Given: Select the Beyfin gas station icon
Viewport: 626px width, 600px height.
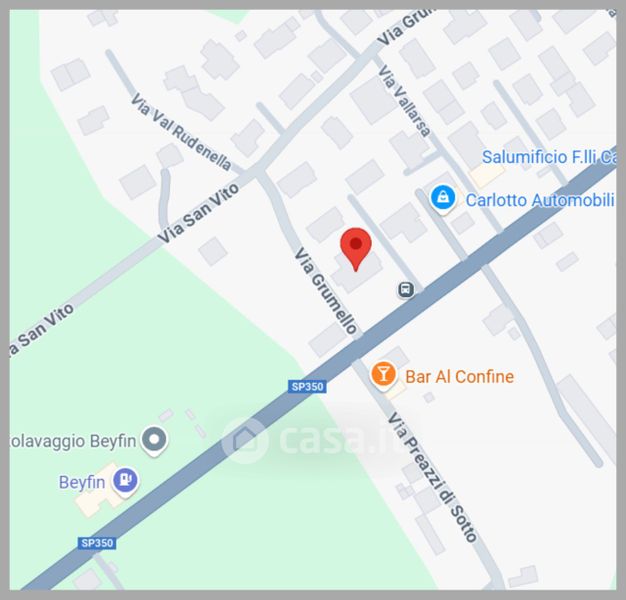Looking at the screenshot, I should (125, 481).
